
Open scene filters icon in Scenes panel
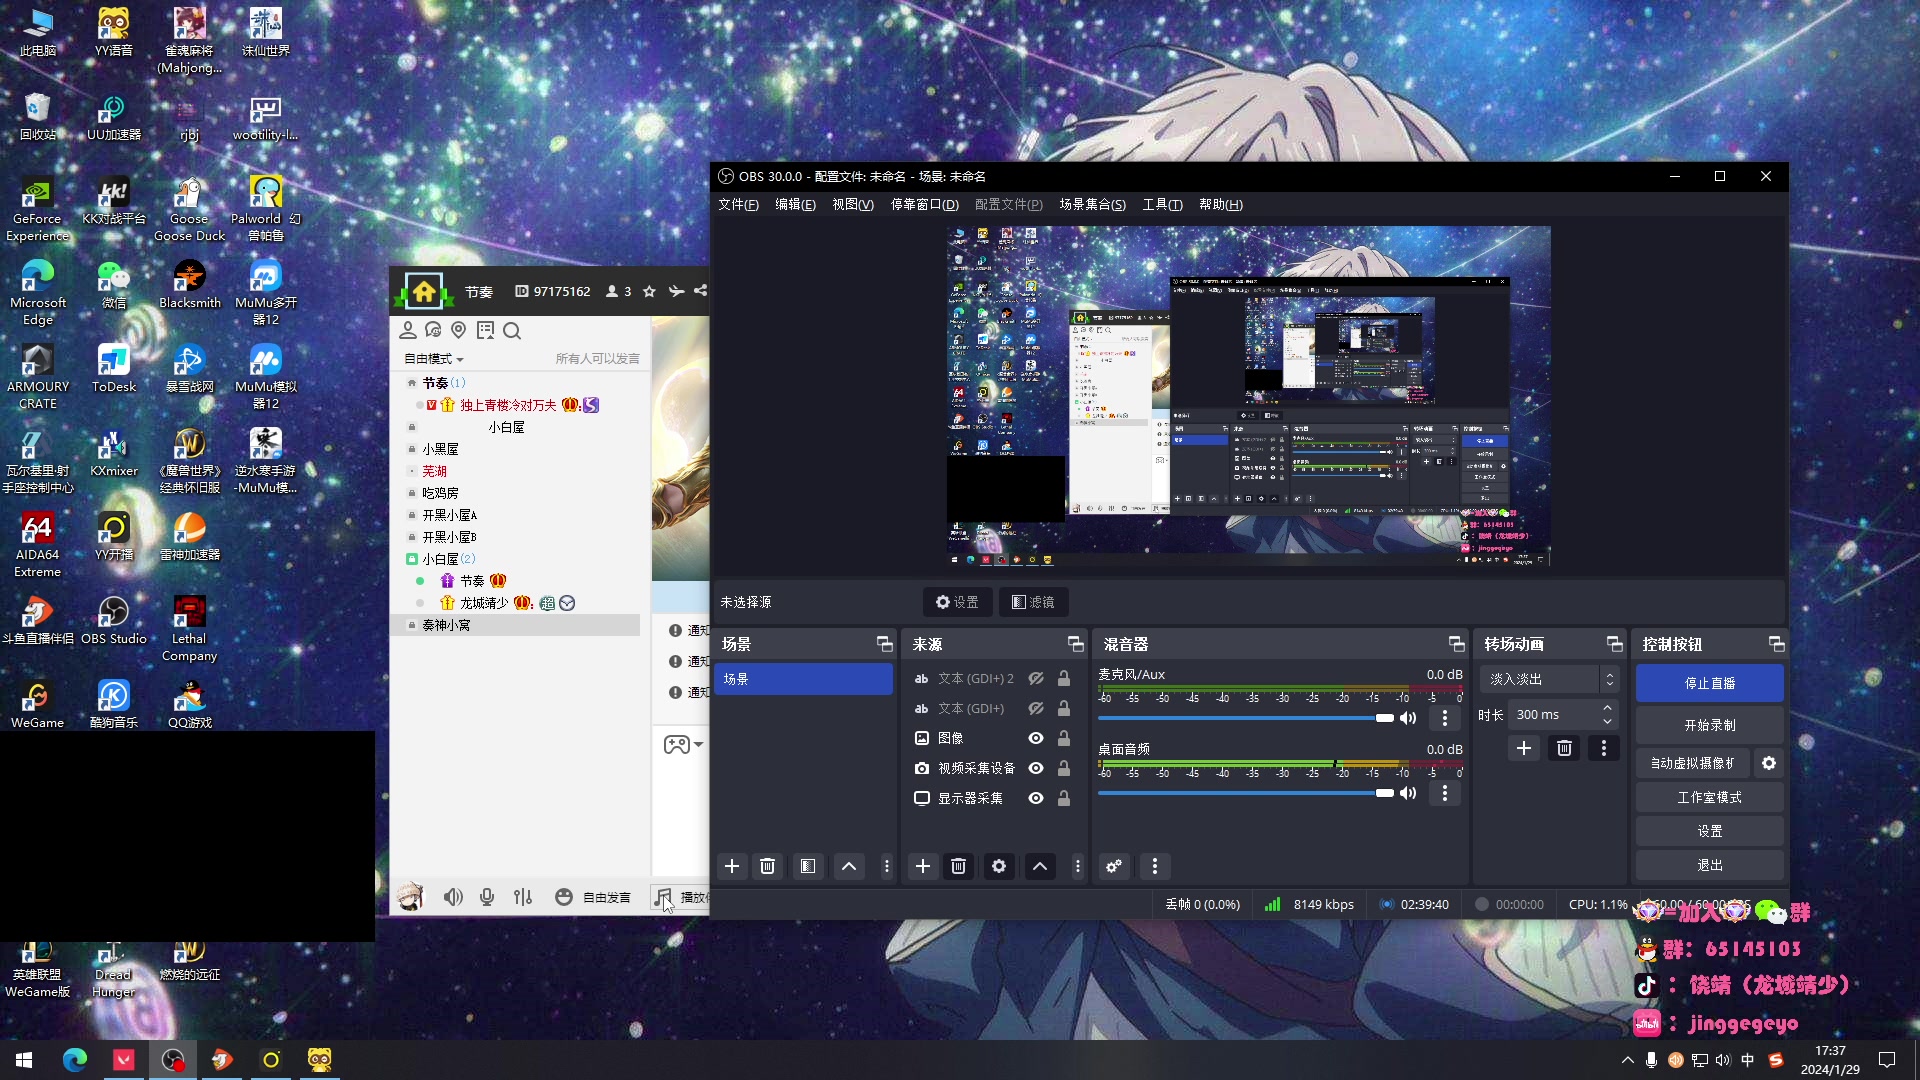[808, 866]
